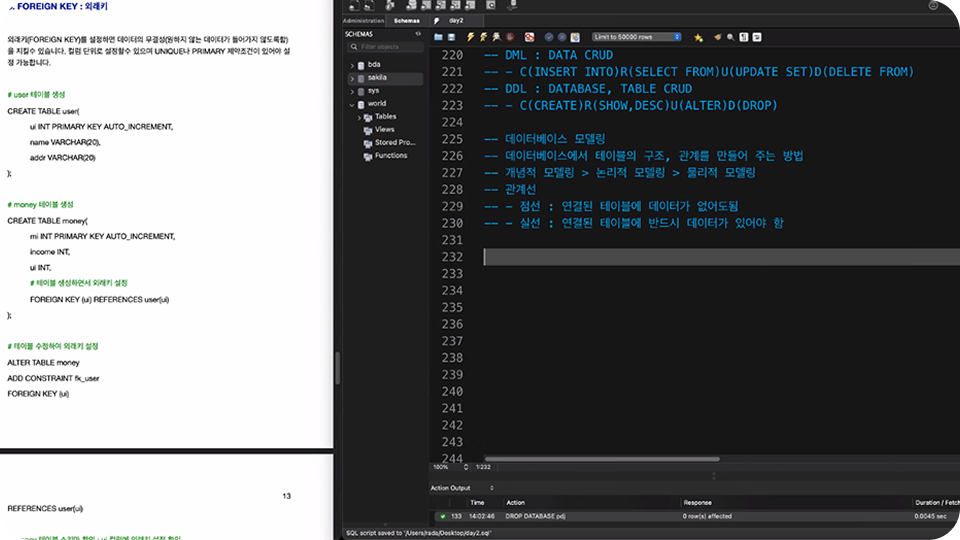Expand the sys schema
Image resolution: width=960 pixels, height=540 pixels.
click(x=352, y=91)
